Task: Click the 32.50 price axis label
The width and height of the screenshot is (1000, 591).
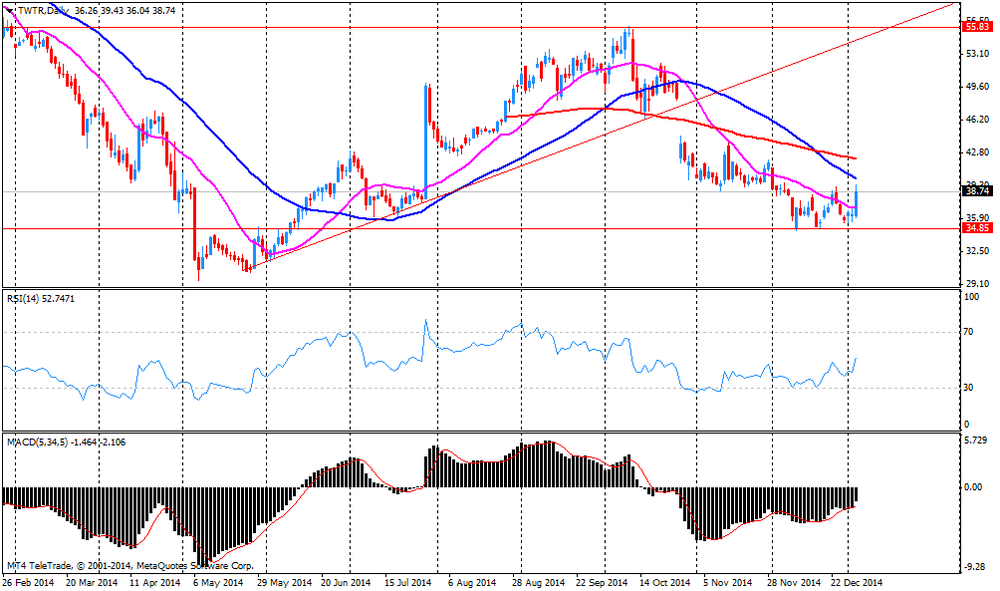Action: (975, 251)
